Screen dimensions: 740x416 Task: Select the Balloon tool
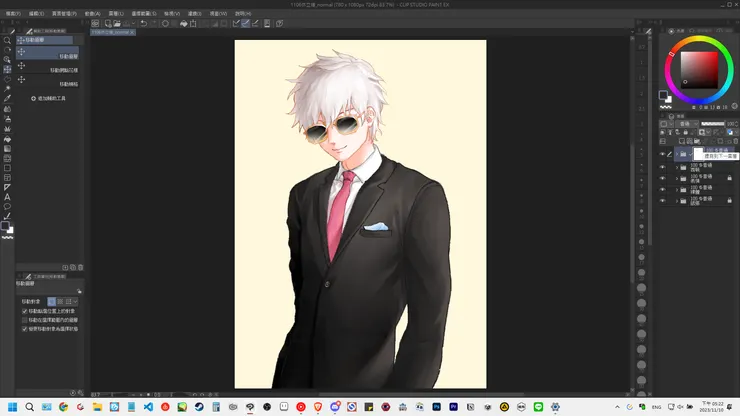tap(7, 207)
